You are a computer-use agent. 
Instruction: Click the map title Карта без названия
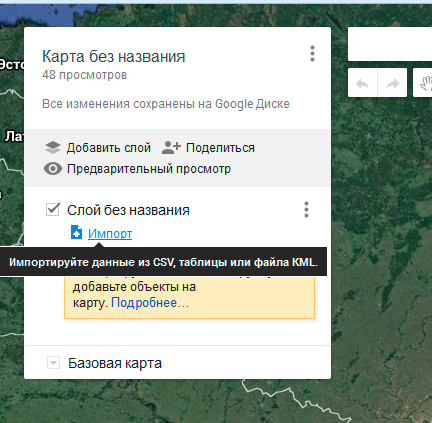(114, 56)
